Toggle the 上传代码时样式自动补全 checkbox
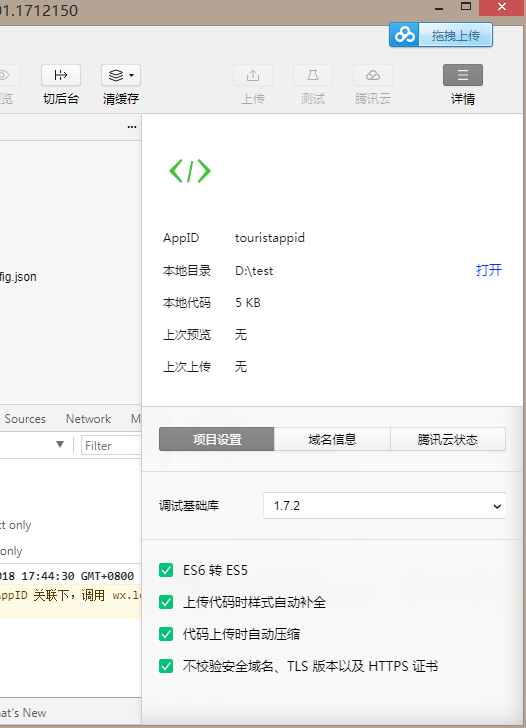The image size is (526, 728). click(166, 602)
